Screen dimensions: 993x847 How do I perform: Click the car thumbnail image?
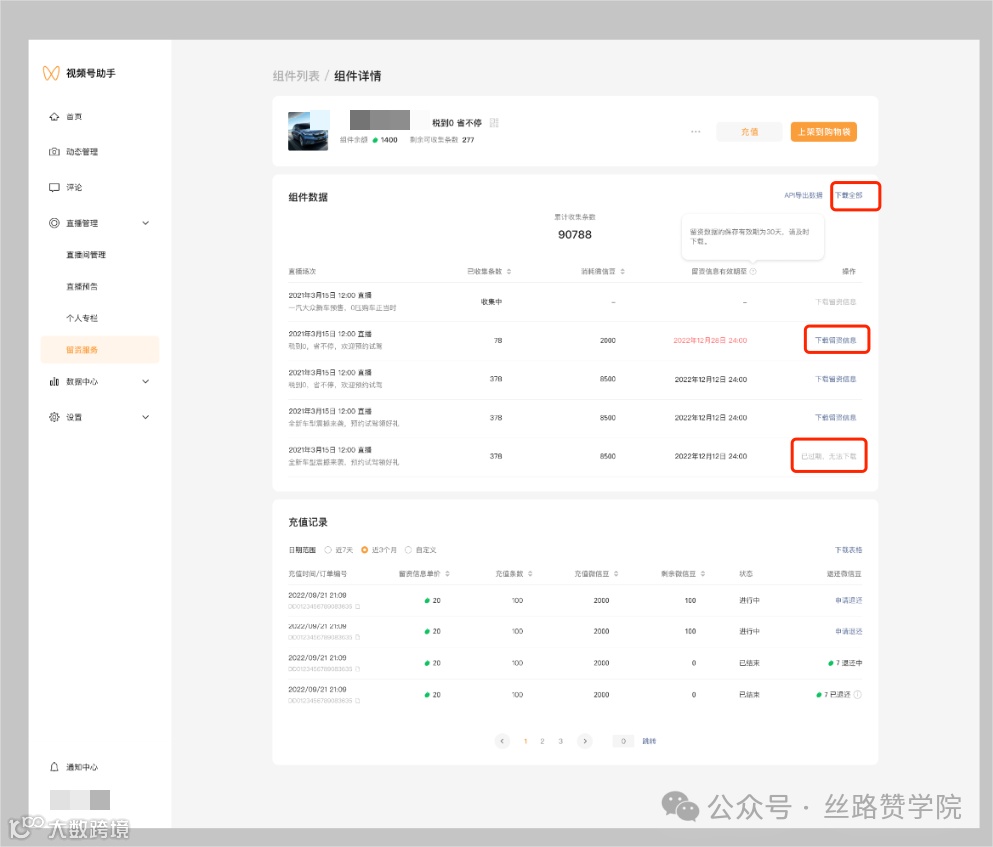pos(308,131)
